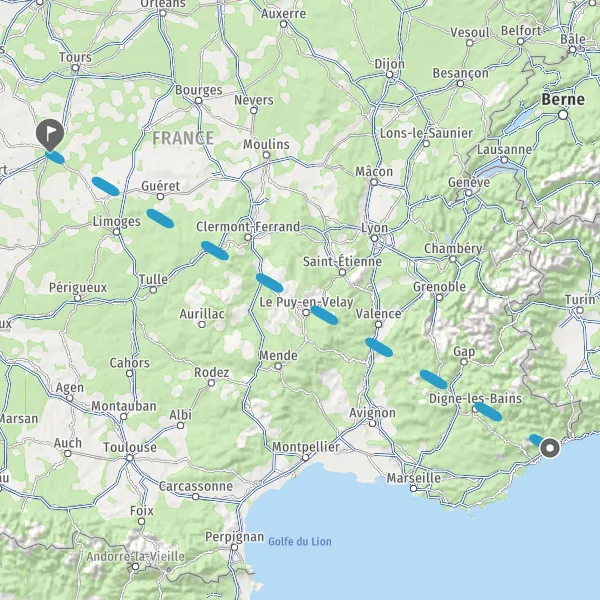Select the Montpellier city label
The width and height of the screenshot is (600, 600).
coord(305,447)
